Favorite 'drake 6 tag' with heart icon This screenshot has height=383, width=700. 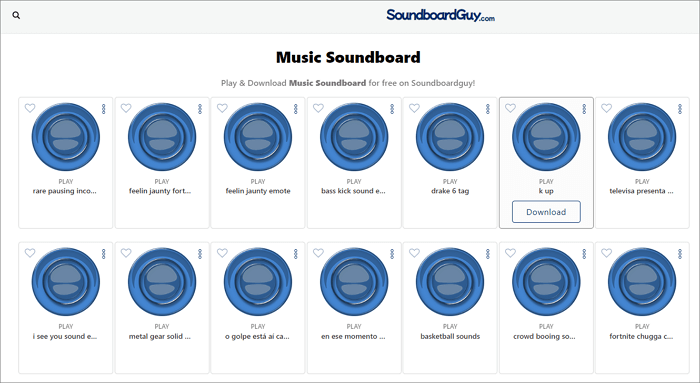(414, 108)
